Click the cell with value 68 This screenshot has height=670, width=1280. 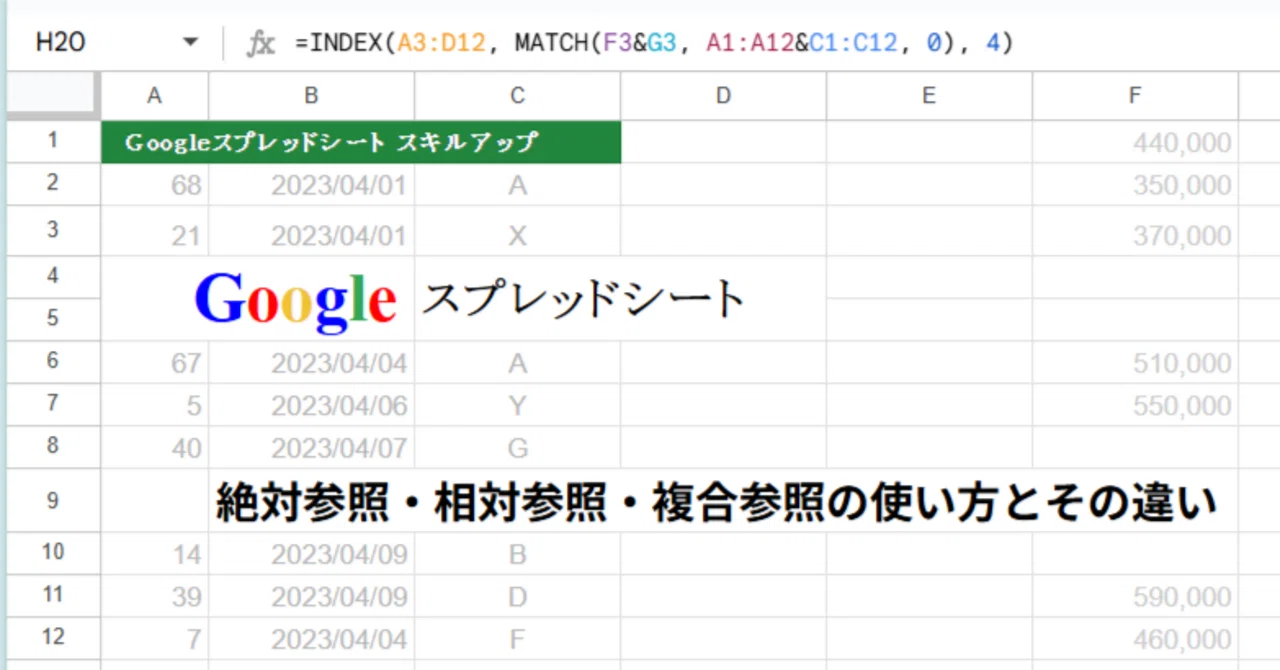[x=155, y=185]
